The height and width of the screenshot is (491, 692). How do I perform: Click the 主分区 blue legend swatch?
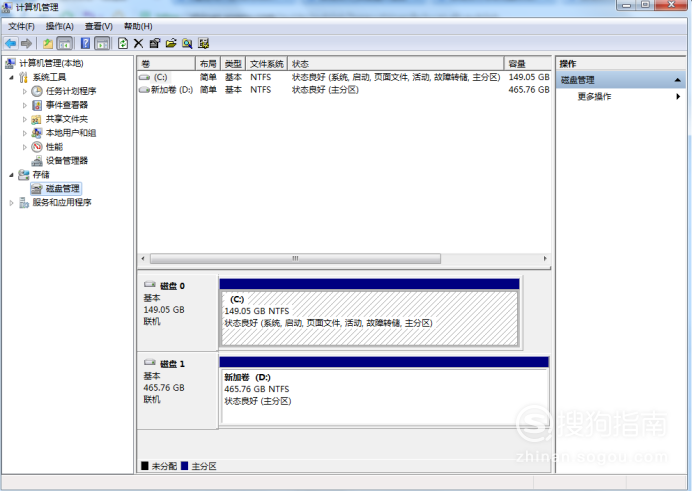tap(184, 466)
